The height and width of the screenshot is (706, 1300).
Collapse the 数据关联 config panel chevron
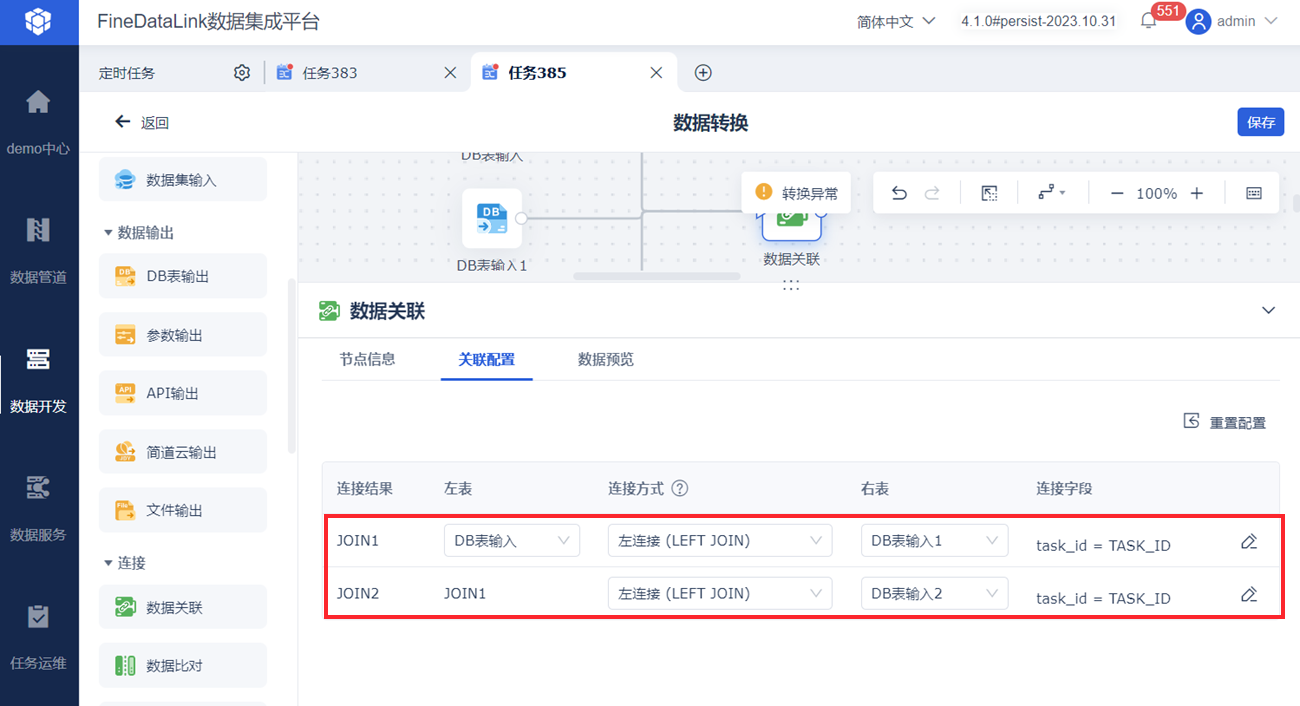click(1268, 311)
